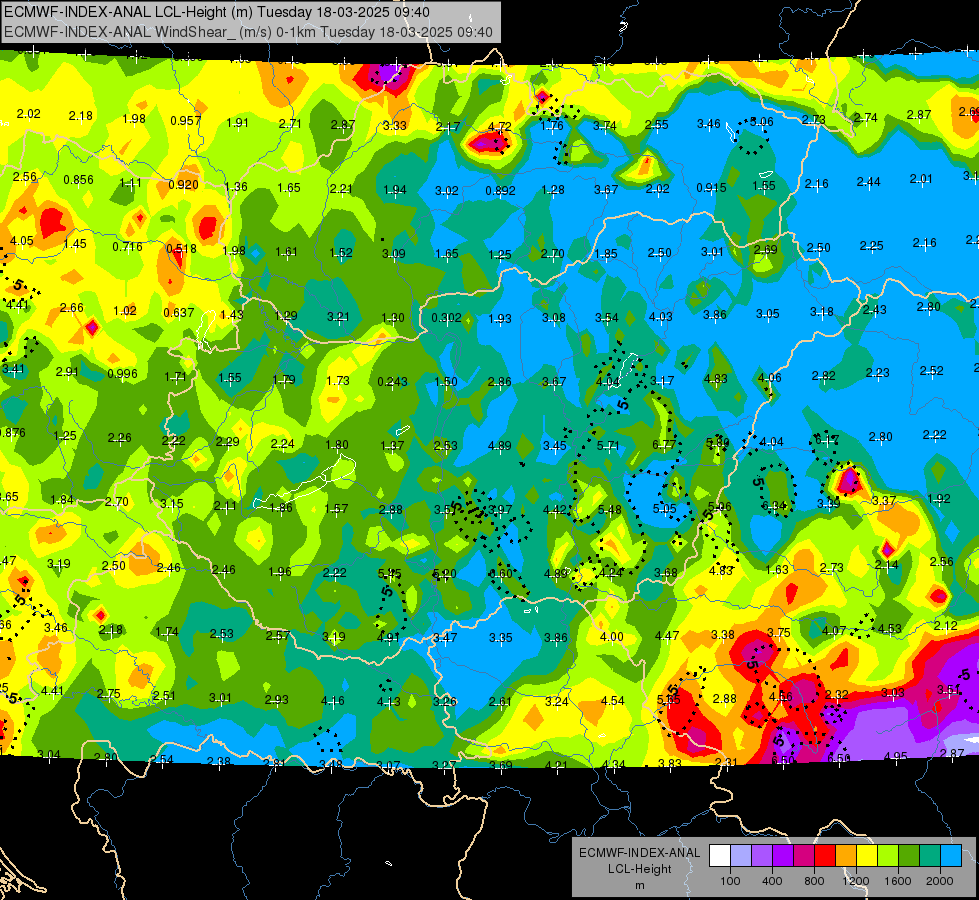Click the legend tick label 2000
This screenshot has height=900, width=979.
click(939, 881)
